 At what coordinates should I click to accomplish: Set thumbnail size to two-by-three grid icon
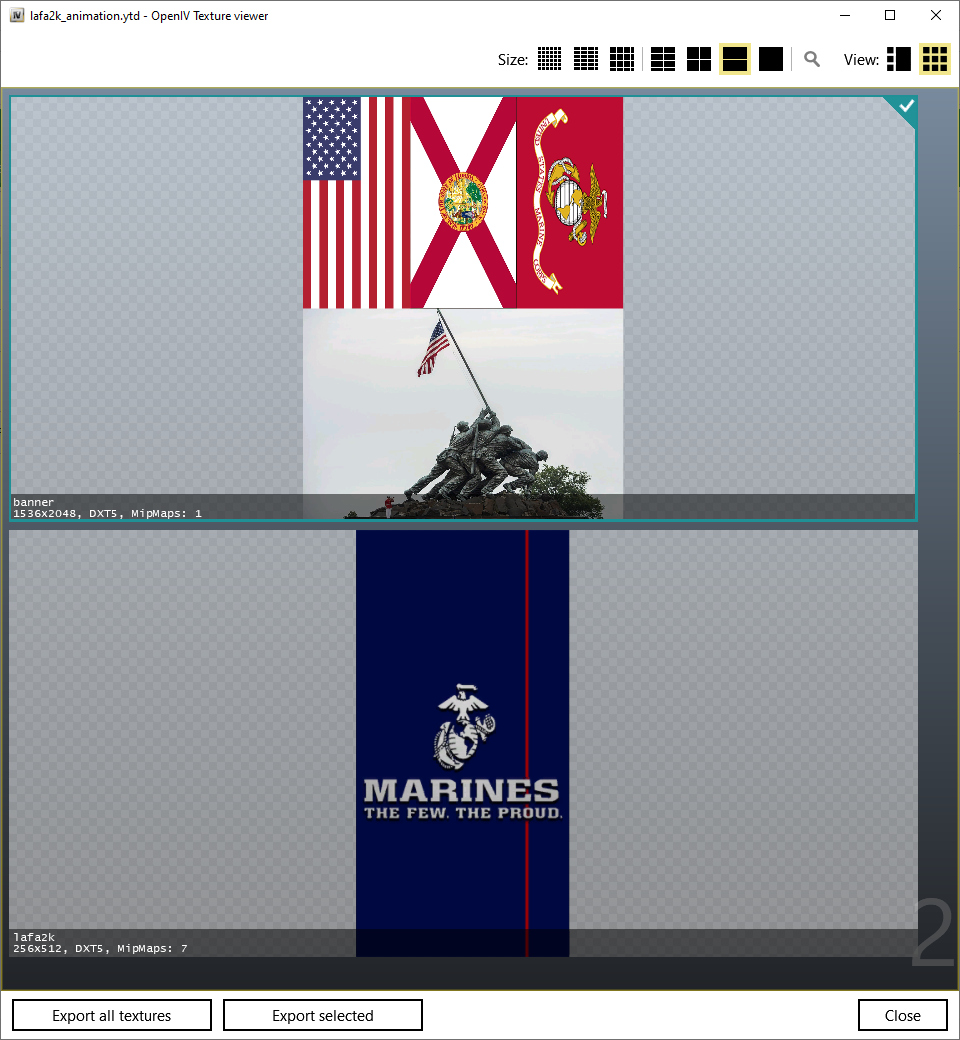[663, 59]
